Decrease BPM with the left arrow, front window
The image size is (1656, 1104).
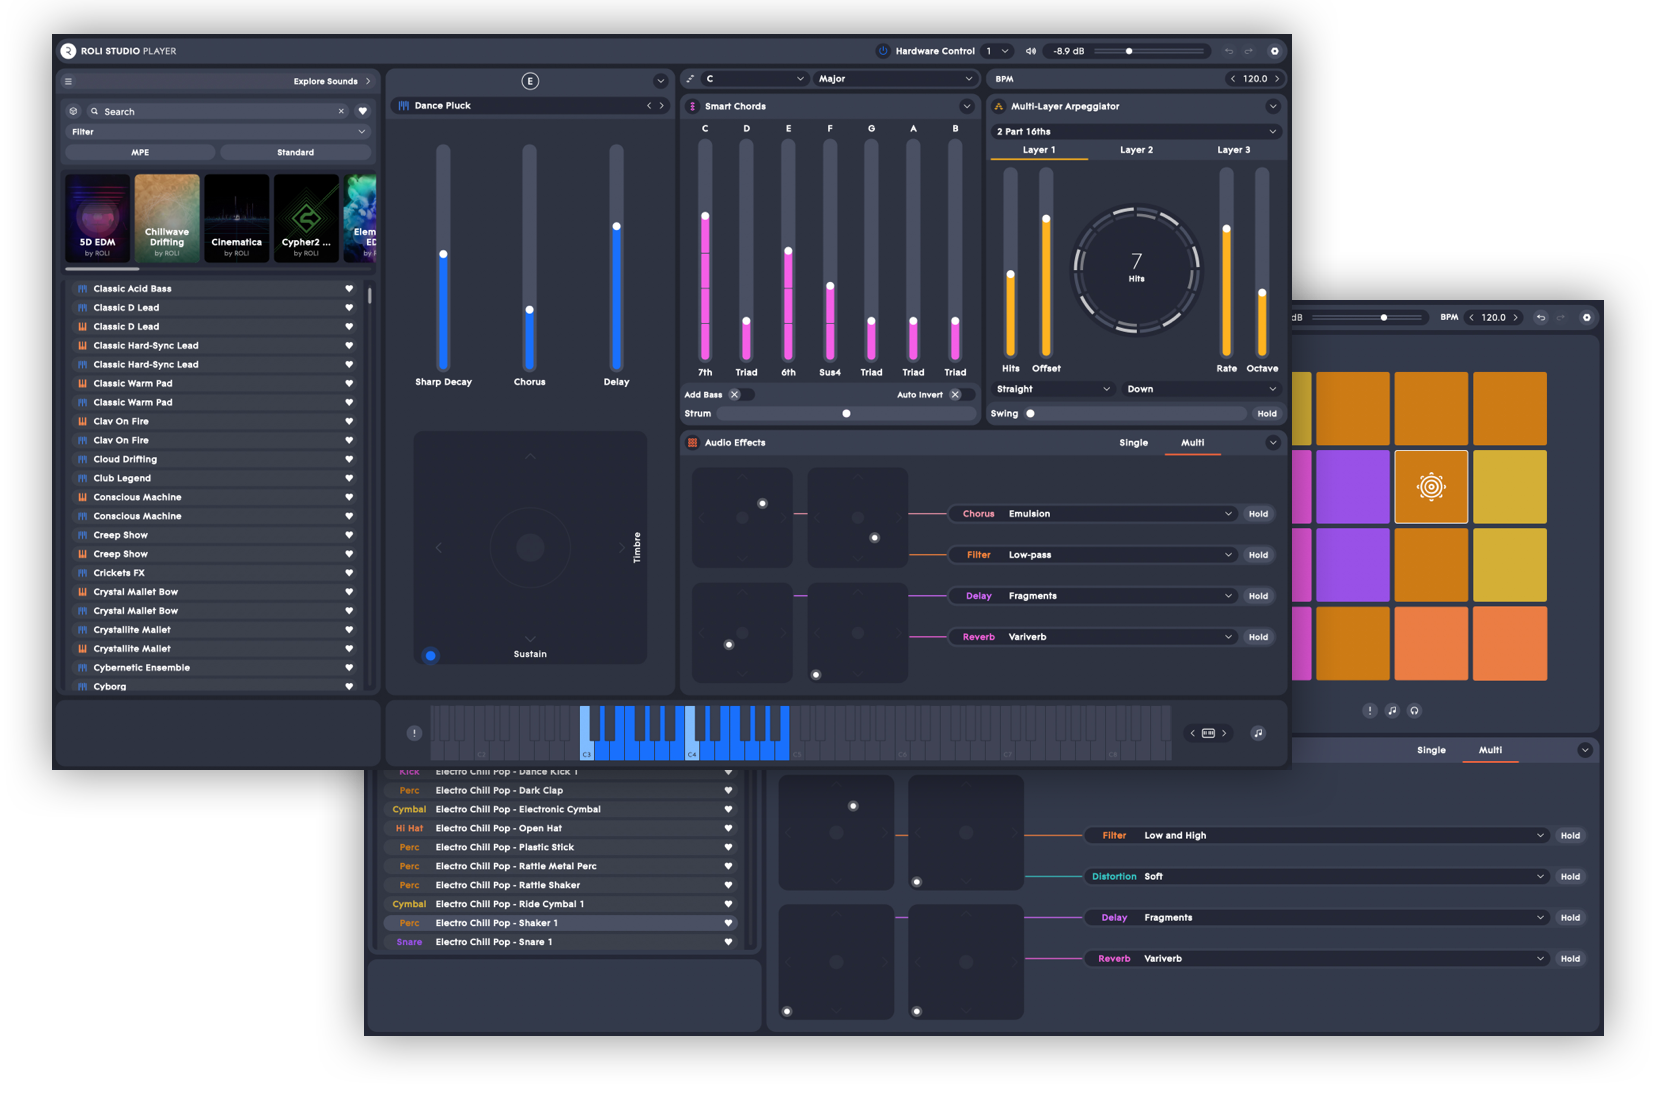click(1233, 78)
